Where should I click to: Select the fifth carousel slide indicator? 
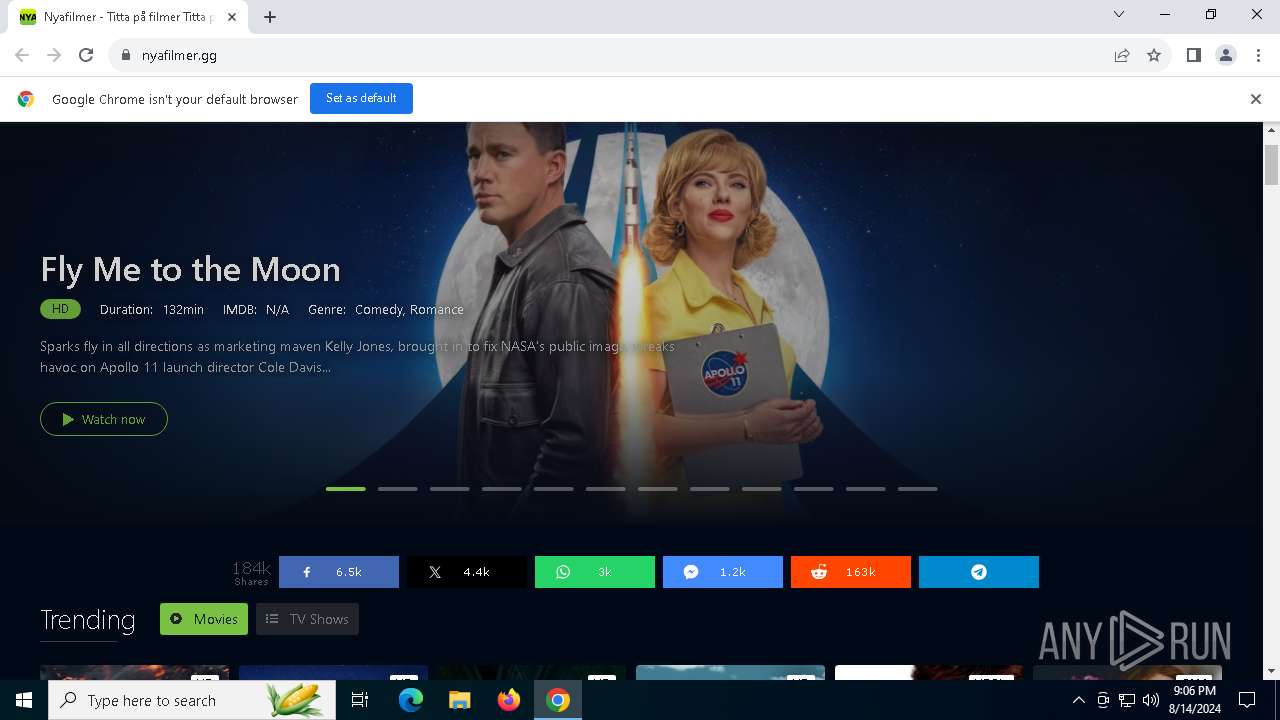[554, 489]
